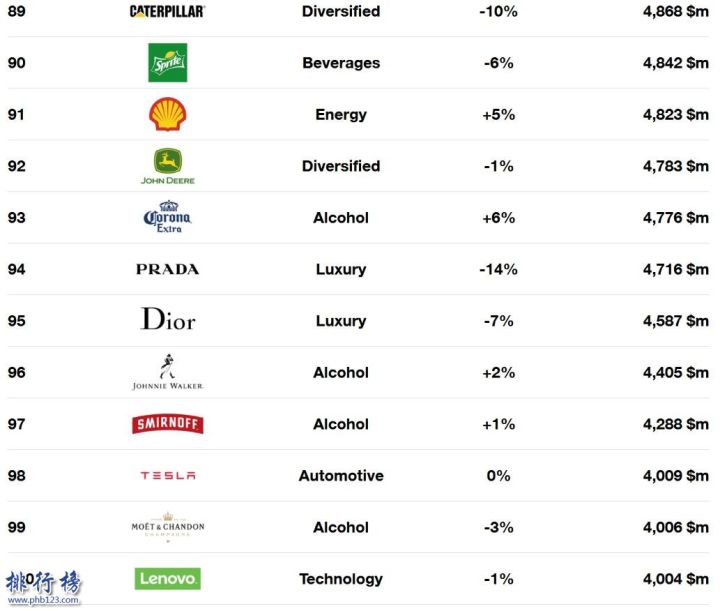Screen dimensions: 720x611
Task: Select the Johnnie Walker striding man logo
Action: click(x=168, y=372)
